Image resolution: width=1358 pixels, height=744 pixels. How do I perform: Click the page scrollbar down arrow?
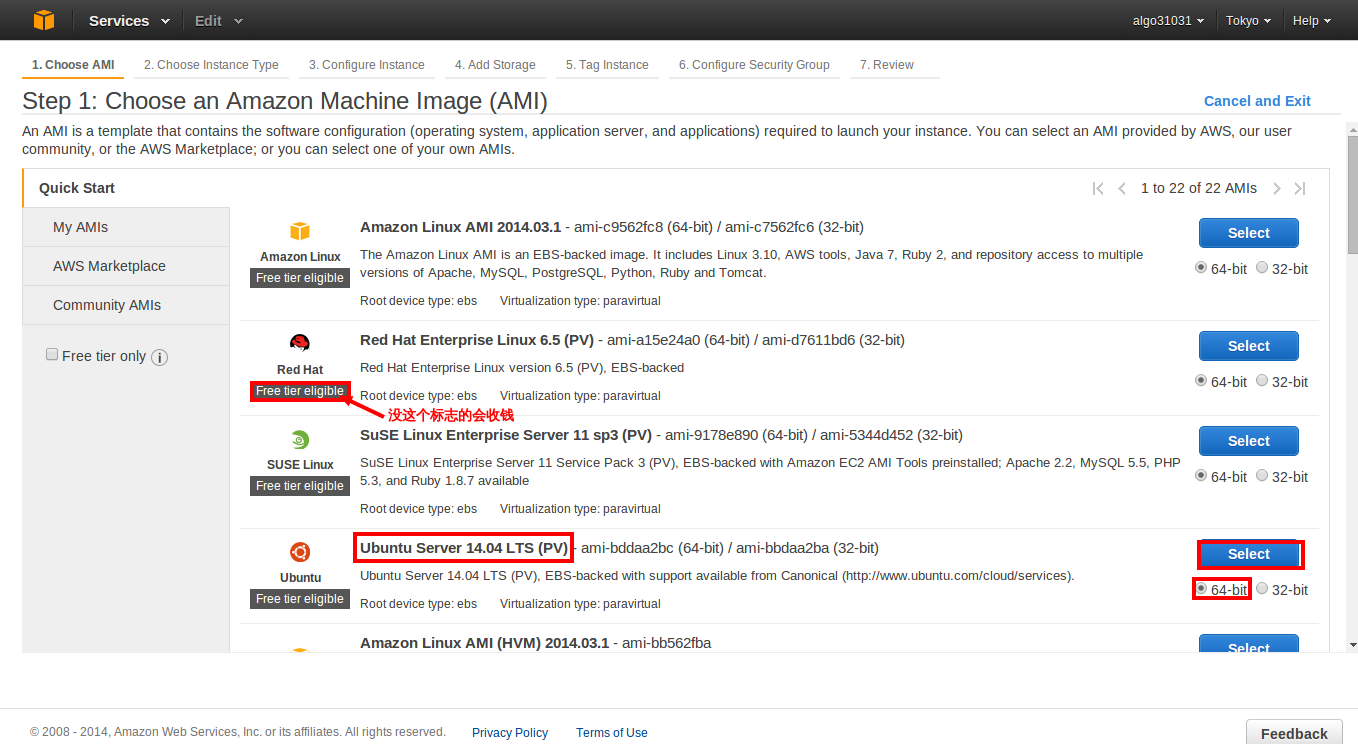pos(1352,645)
